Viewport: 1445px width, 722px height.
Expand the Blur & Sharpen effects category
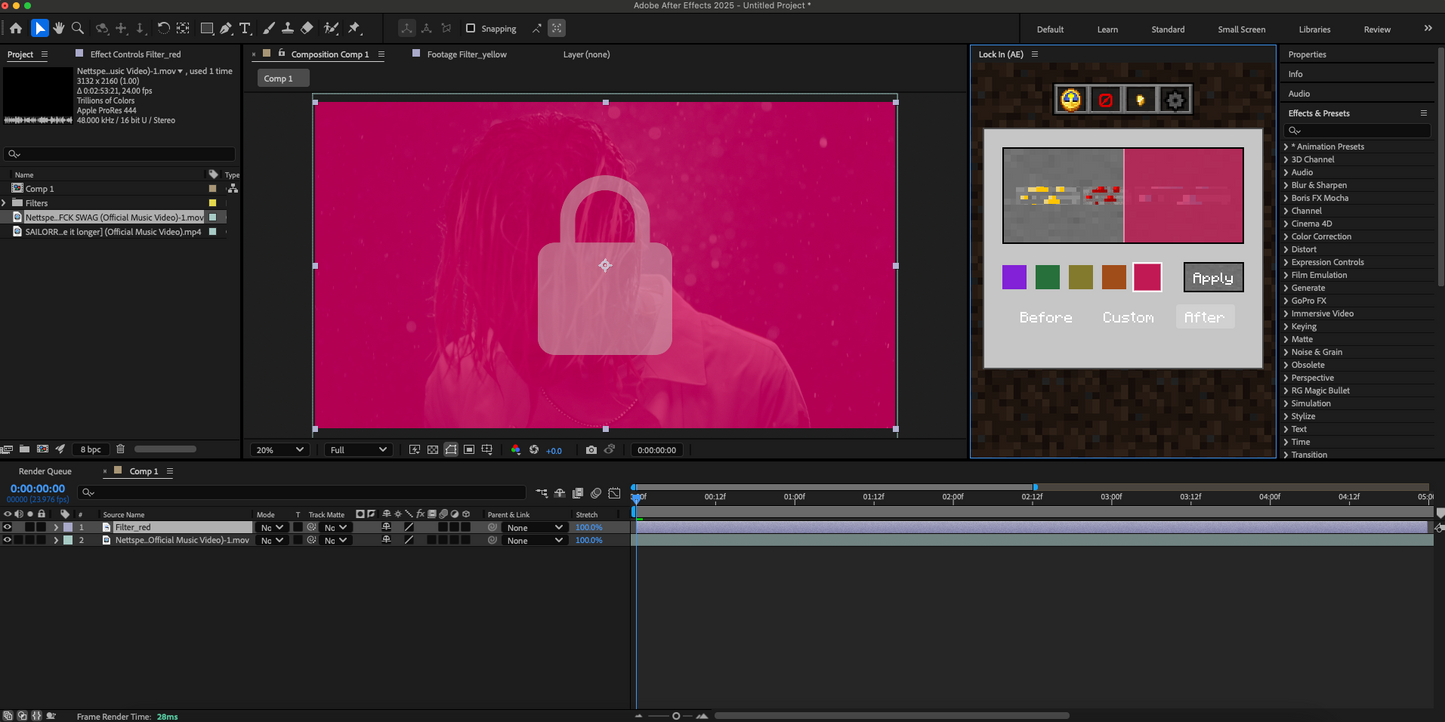tap(1286, 185)
